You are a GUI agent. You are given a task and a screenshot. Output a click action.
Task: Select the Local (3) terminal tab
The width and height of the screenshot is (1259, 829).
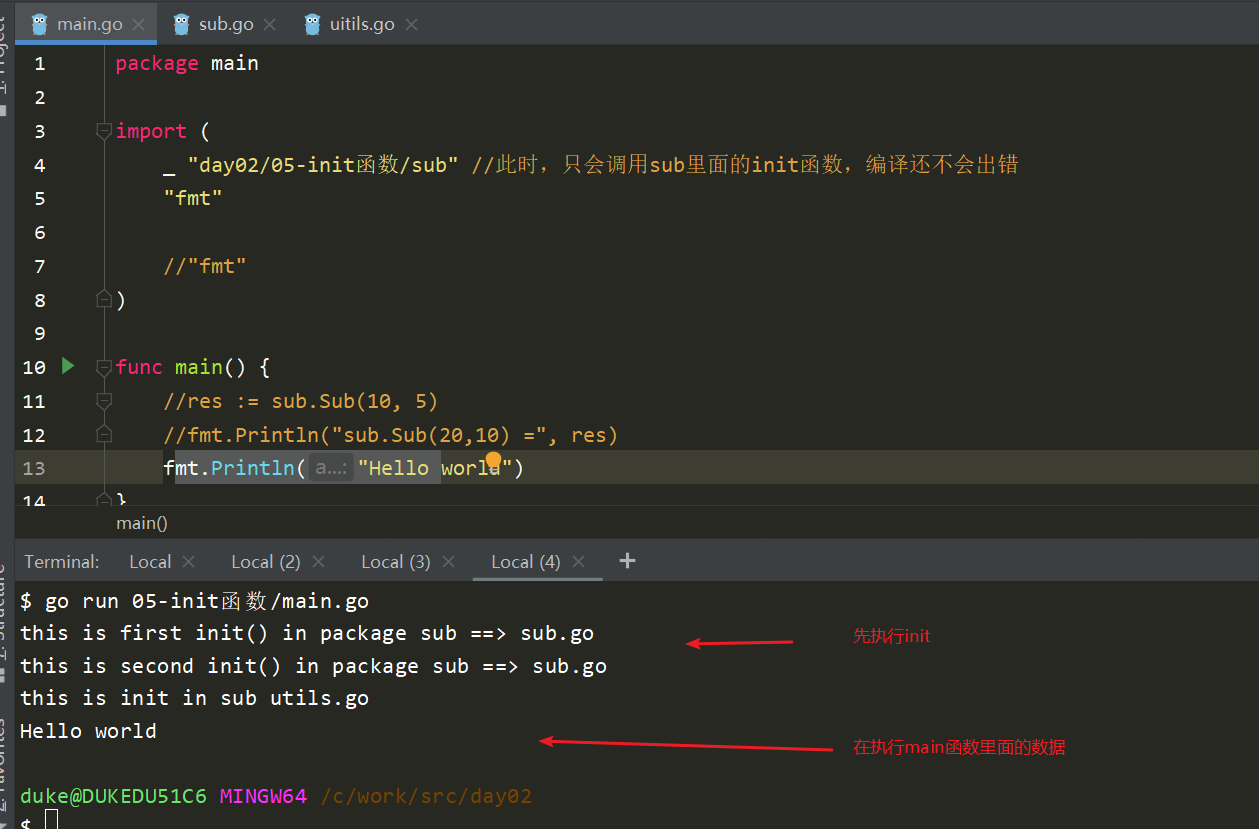(x=395, y=562)
